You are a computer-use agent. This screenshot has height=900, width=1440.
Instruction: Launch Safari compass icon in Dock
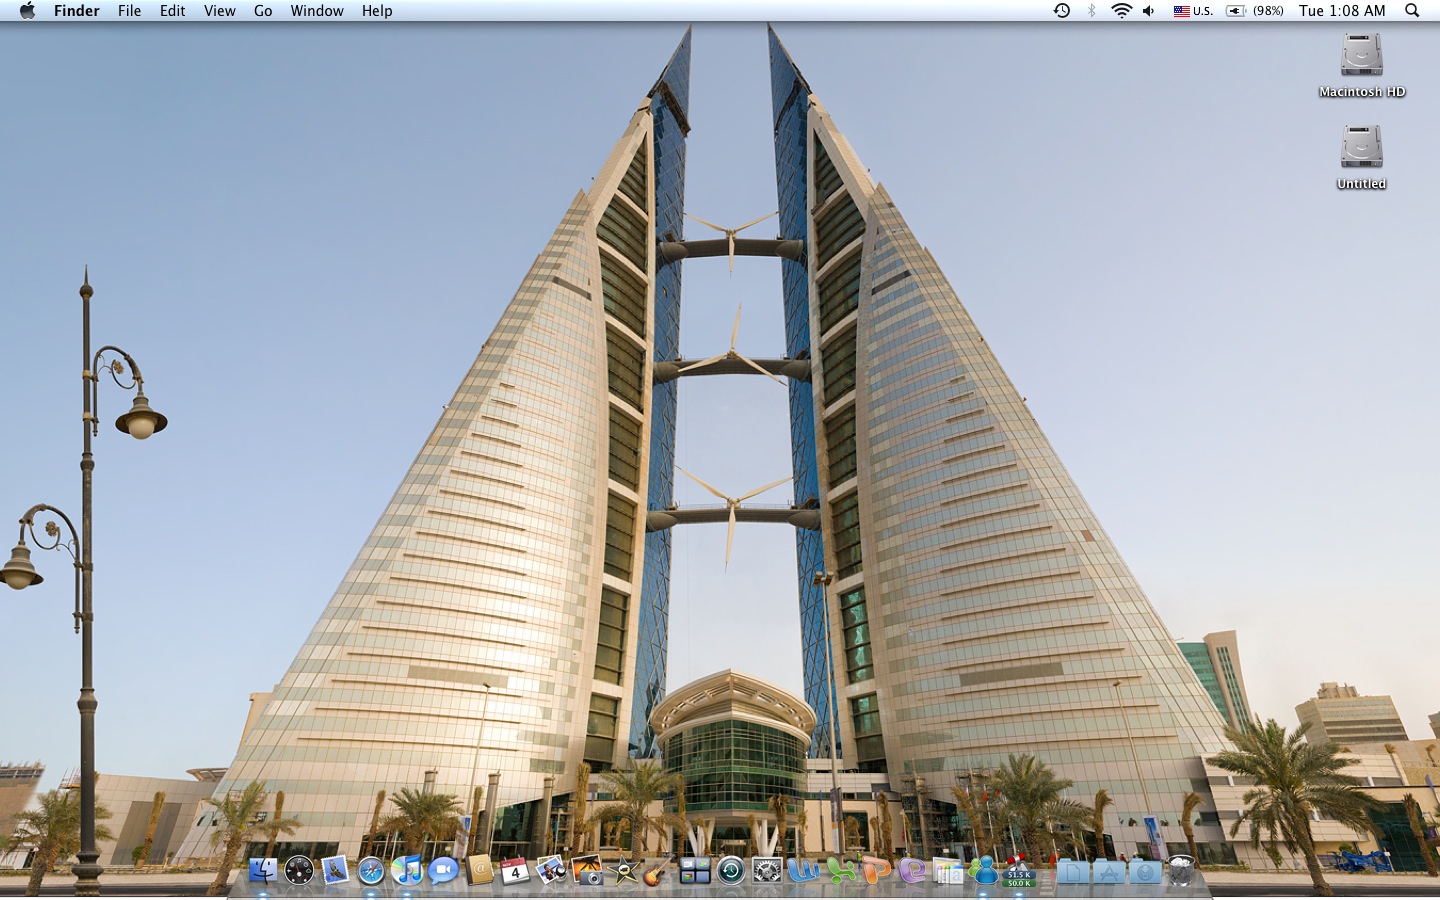pos(371,871)
